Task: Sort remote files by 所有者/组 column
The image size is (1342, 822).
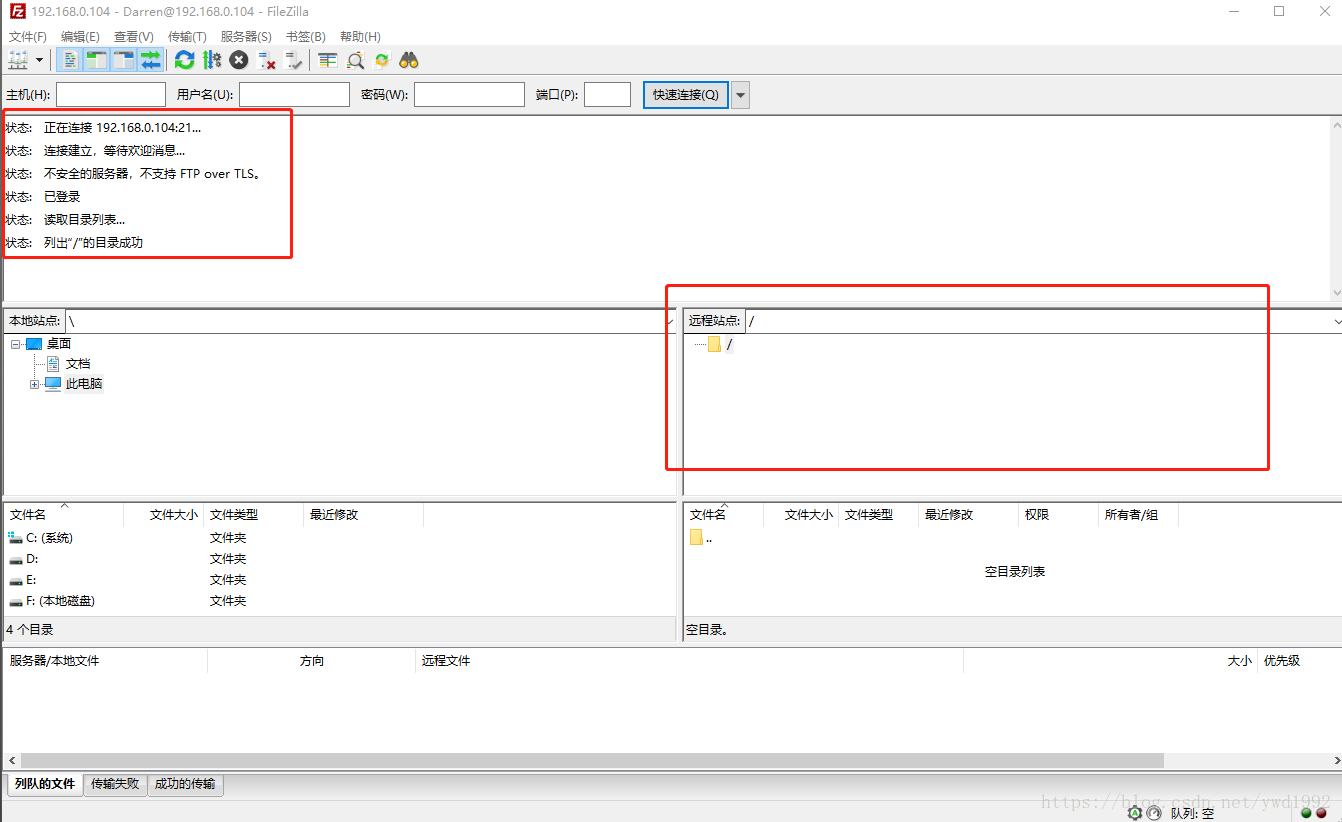Action: (x=1138, y=515)
